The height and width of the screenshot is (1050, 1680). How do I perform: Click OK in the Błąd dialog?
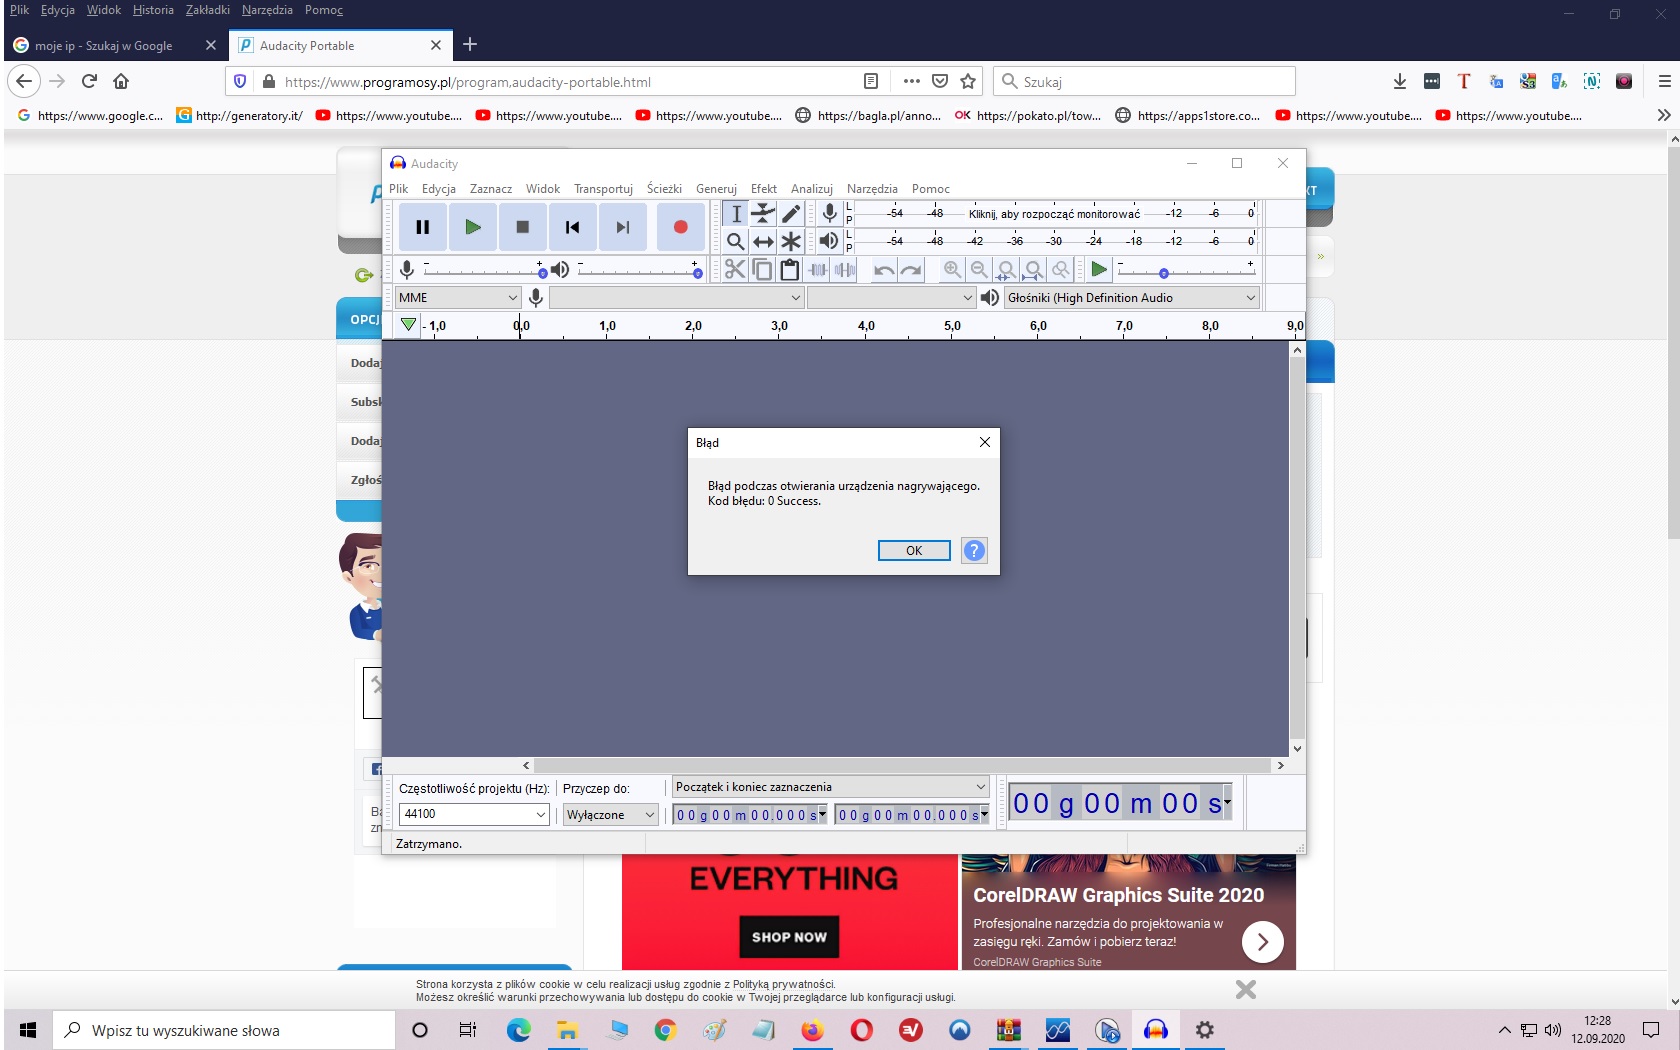click(x=913, y=551)
